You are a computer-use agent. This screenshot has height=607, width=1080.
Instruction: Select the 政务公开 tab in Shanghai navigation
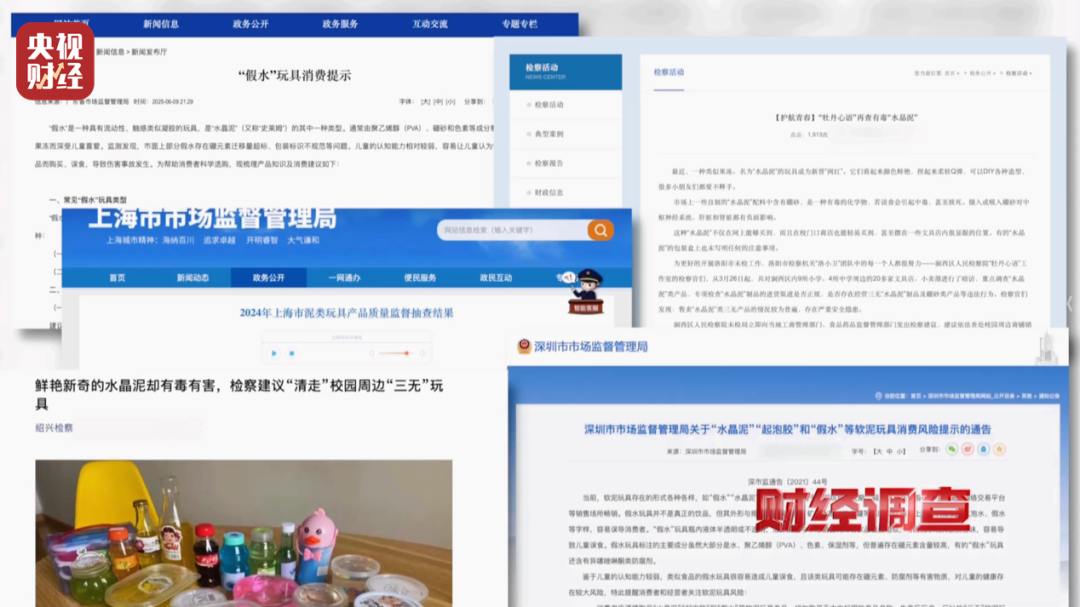(x=271, y=279)
